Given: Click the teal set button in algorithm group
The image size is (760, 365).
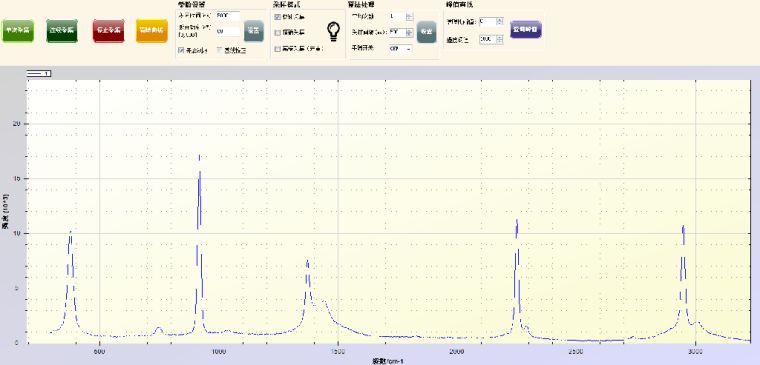Looking at the screenshot, I should (427, 32).
